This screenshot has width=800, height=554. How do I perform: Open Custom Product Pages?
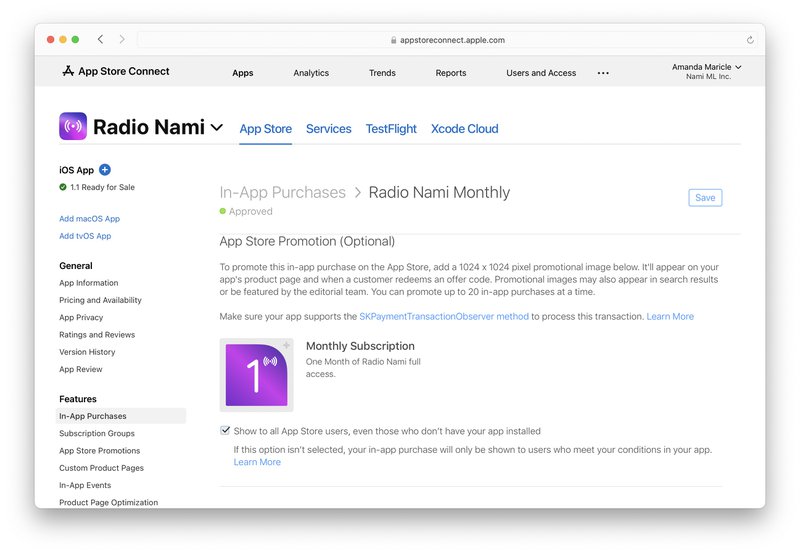[x=102, y=468]
